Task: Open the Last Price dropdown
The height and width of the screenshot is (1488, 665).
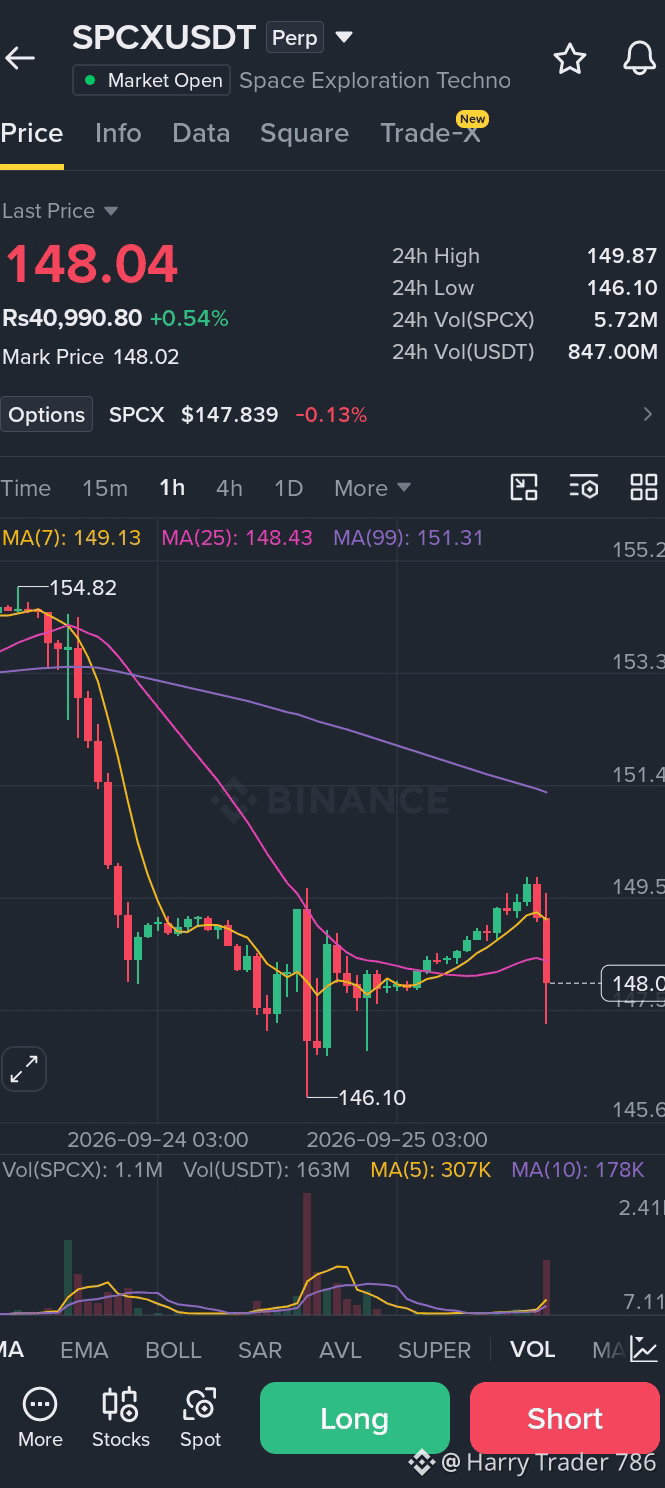Action: [x=60, y=211]
